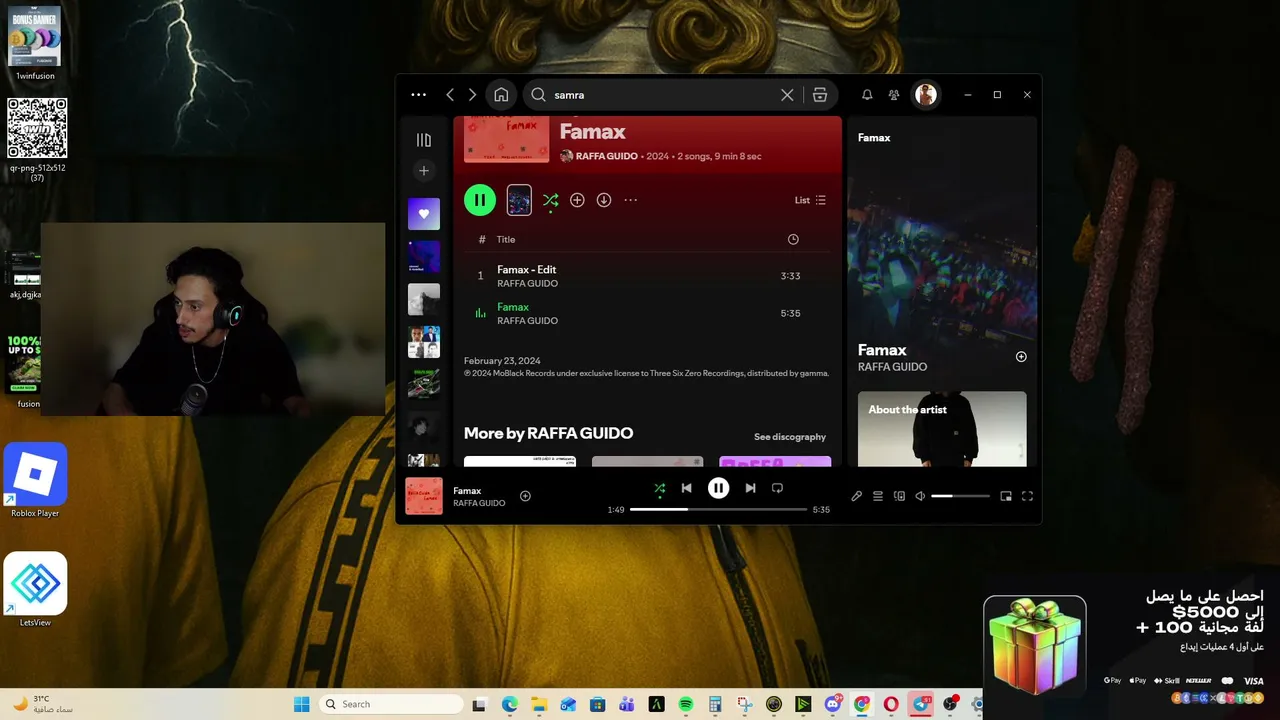This screenshot has width=1280, height=720.
Task: Open Discord from the taskbar
Action: tap(833, 704)
